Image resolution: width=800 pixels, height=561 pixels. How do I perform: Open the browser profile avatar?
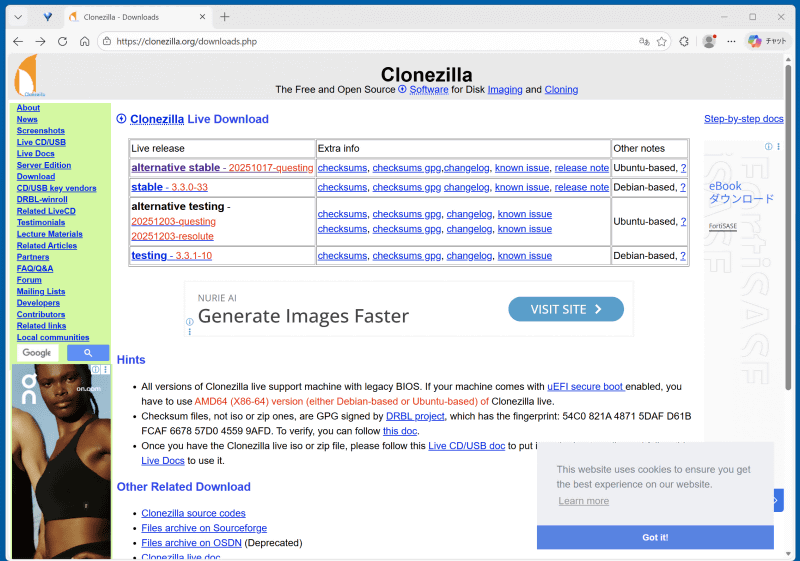(709, 41)
